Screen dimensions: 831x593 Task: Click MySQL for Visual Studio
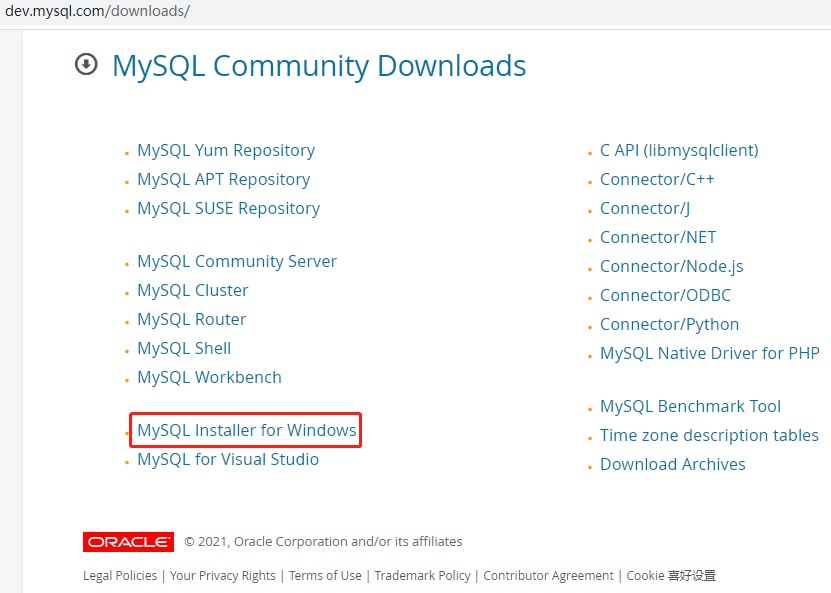click(228, 459)
